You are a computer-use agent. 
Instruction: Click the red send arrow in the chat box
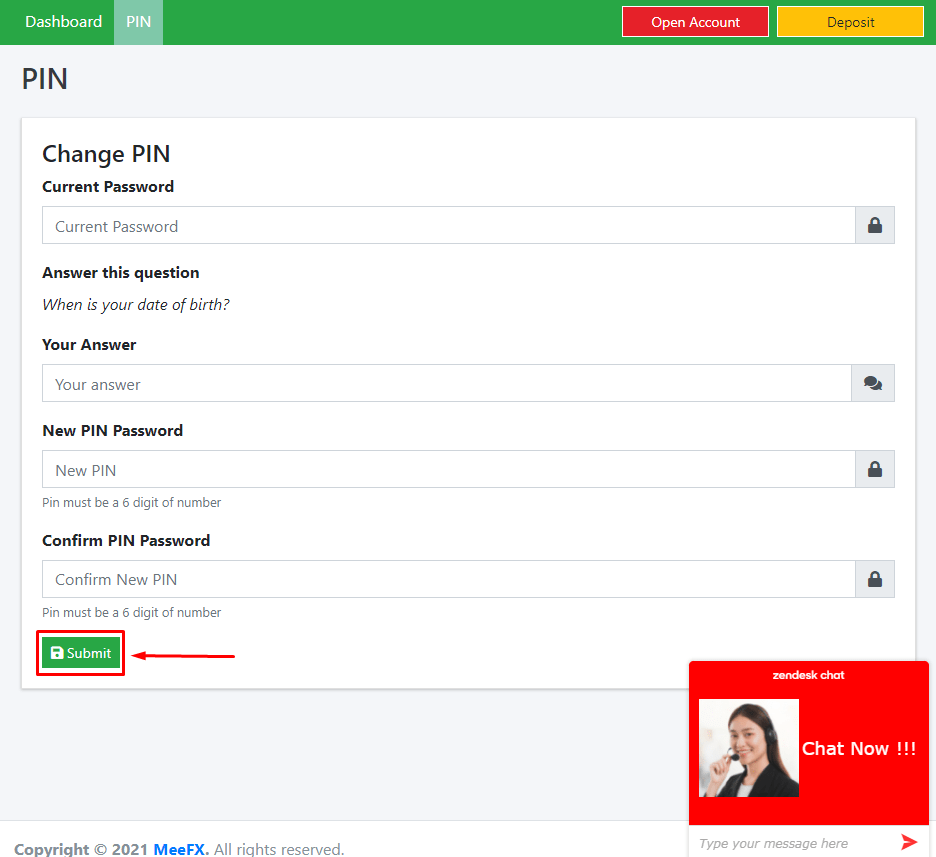tap(909, 841)
